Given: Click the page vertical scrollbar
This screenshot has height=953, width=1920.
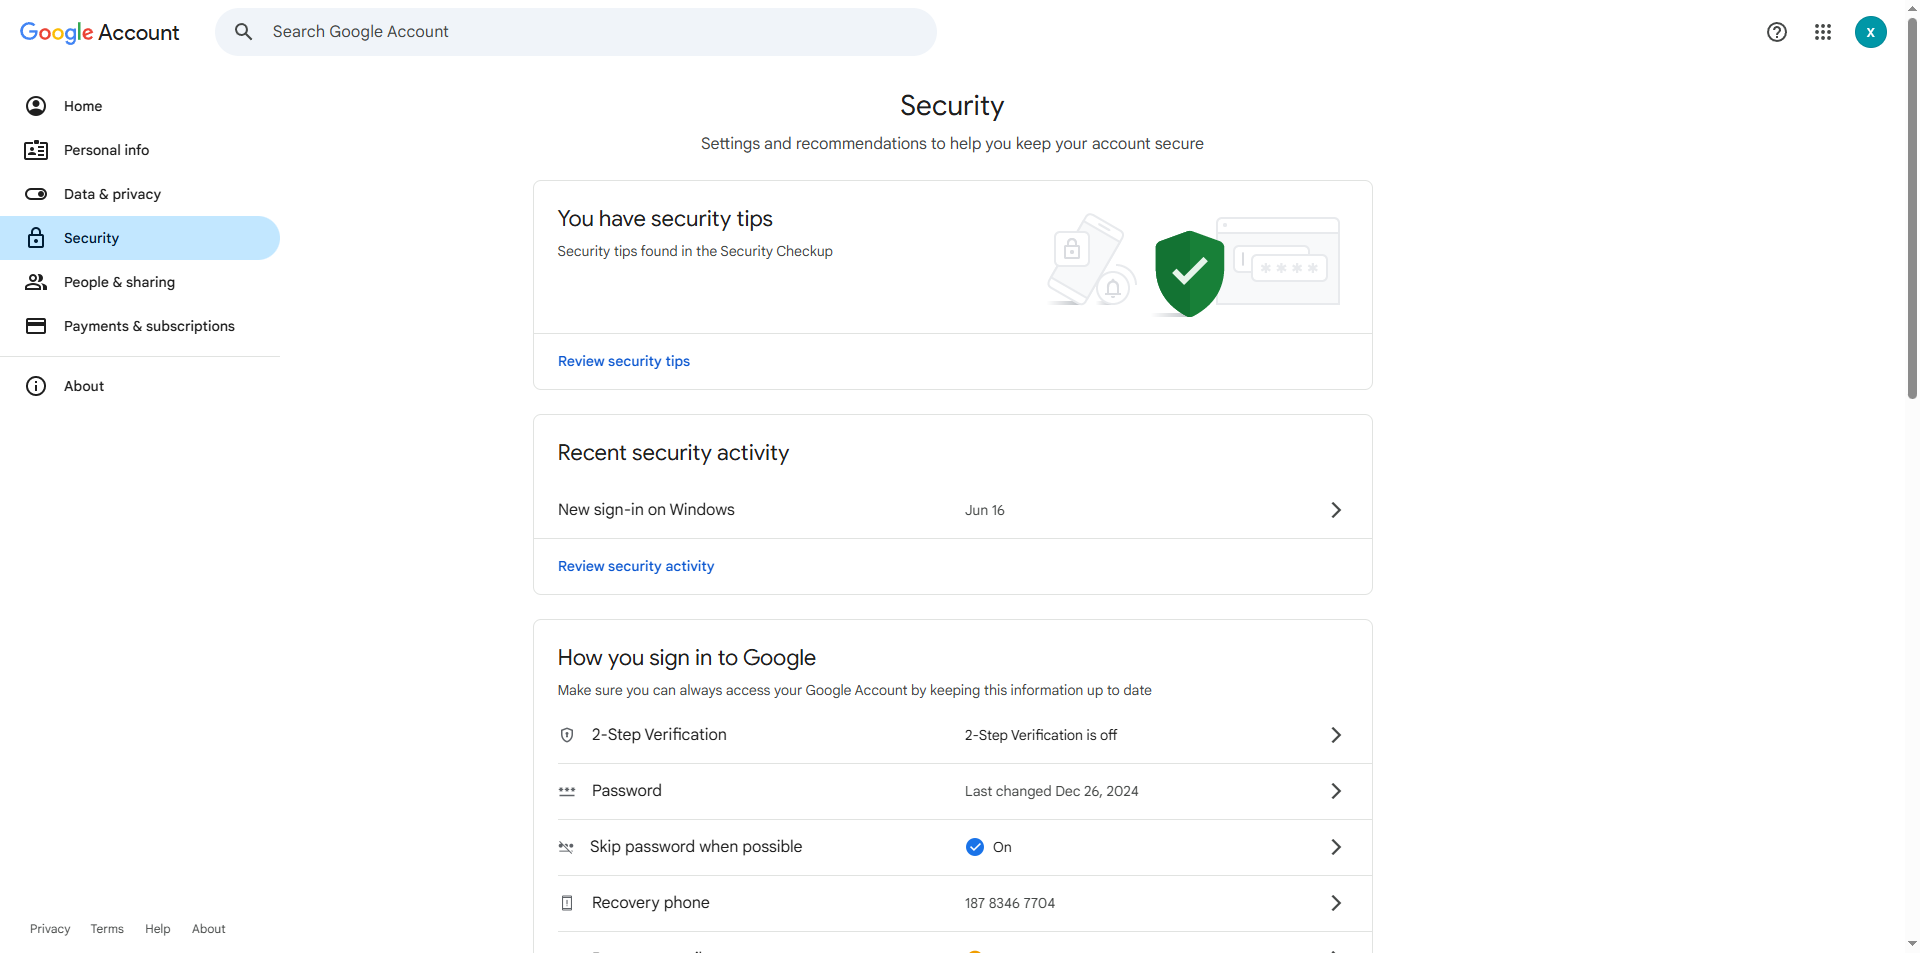Looking at the screenshot, I should click(x=1912, y=209).
